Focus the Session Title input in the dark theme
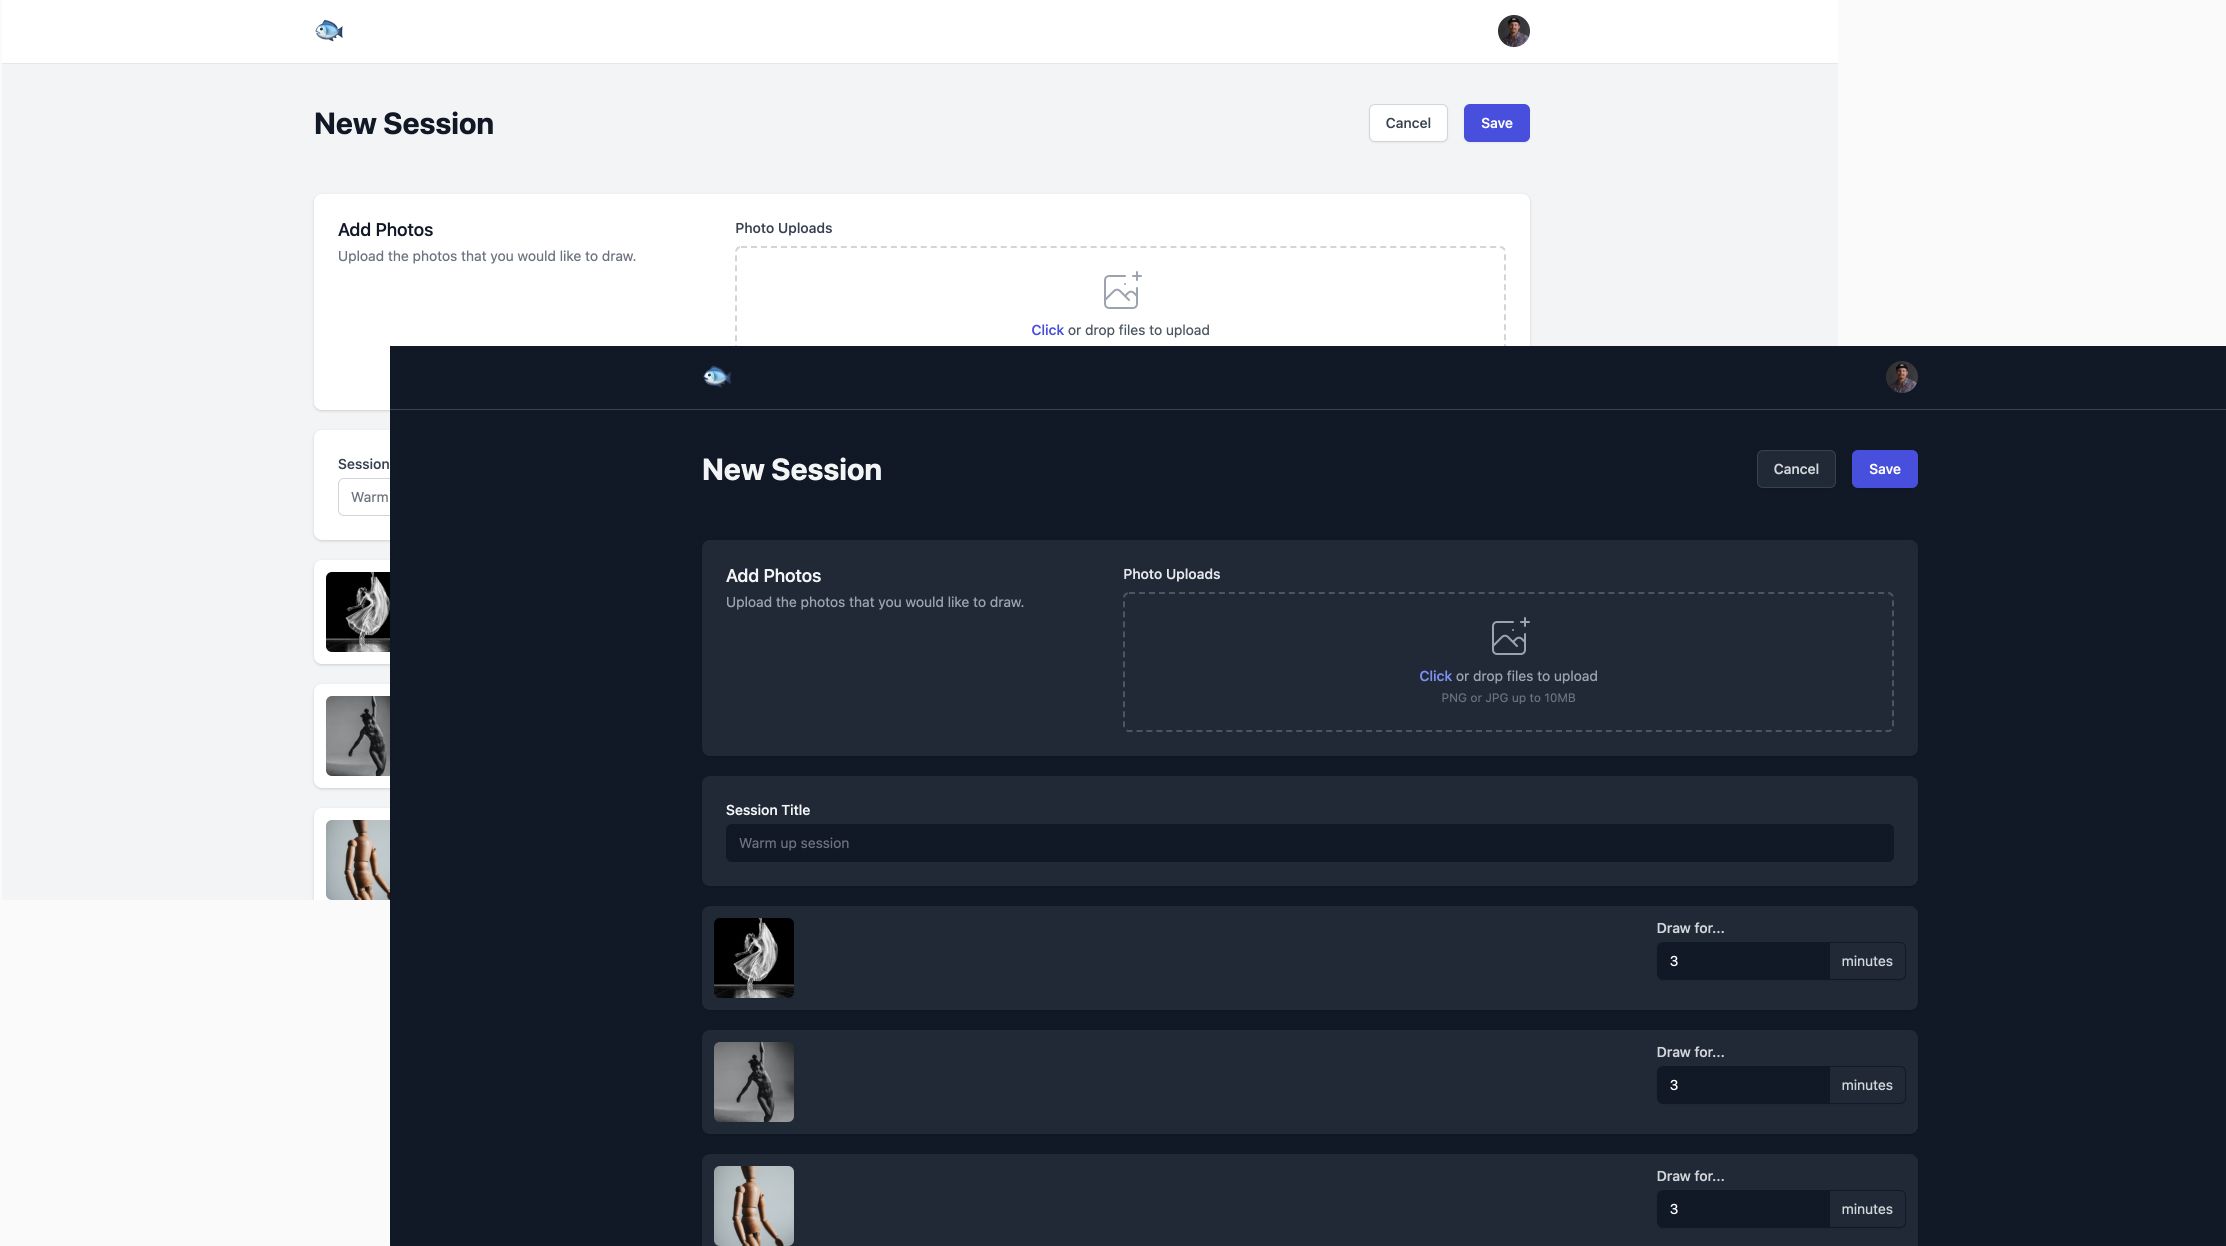Screen dimensions: 2226x1246 point(1308,843)
